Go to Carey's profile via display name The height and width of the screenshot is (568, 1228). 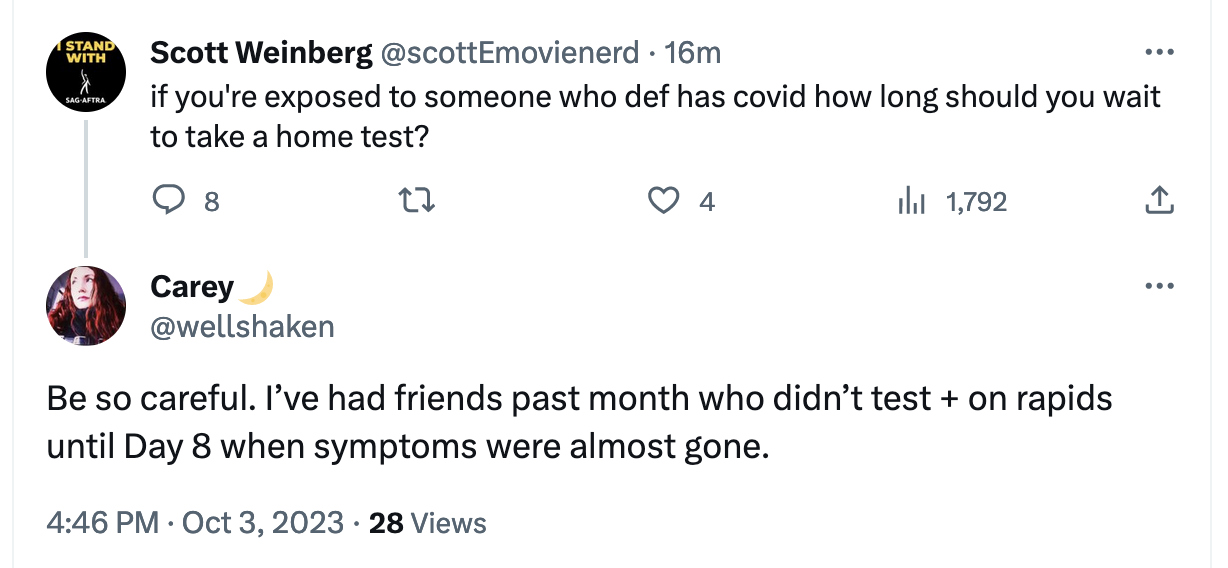[192, 287]
